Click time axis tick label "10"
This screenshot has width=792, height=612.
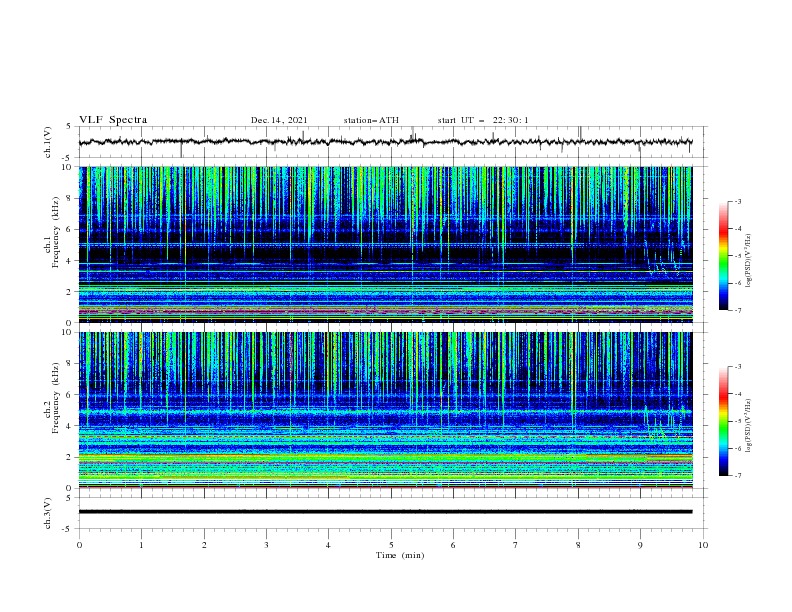pos(703,545)
